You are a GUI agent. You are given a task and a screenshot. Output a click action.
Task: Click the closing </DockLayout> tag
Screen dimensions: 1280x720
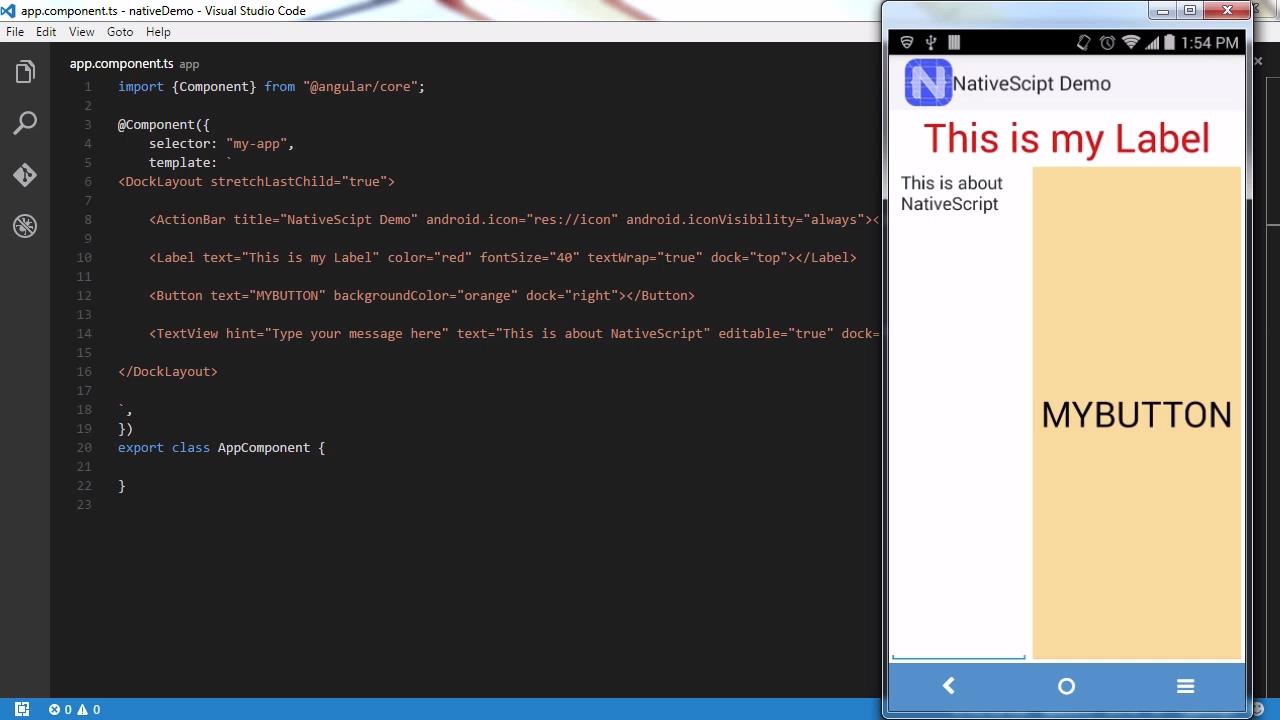(x=168, y=372)
